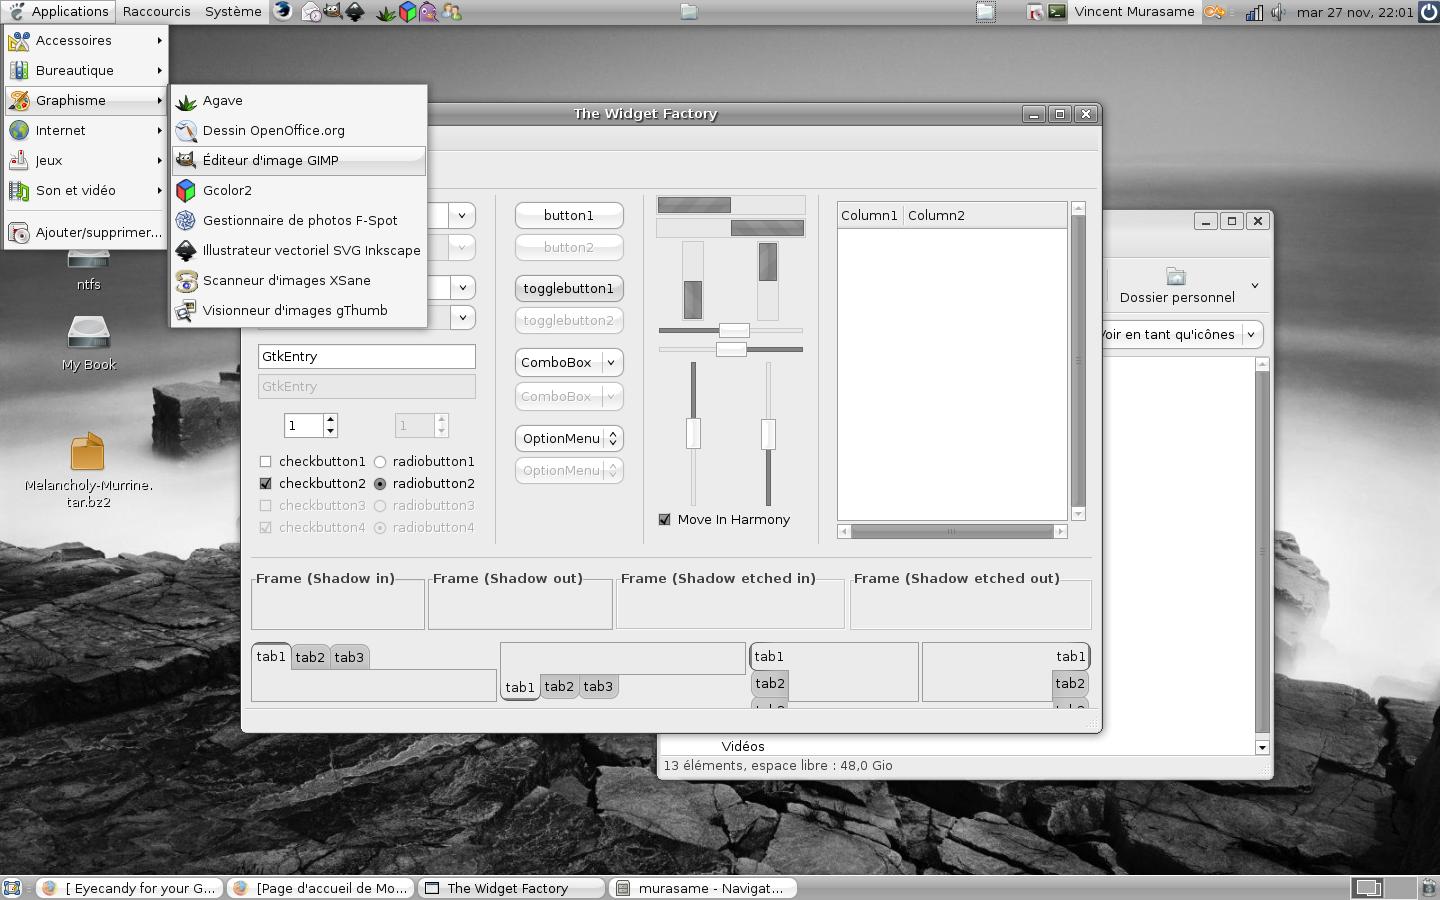This screenshot has height=900, width=1440.
Task: Increment the spin button showing 1
Action: [330, 419]
